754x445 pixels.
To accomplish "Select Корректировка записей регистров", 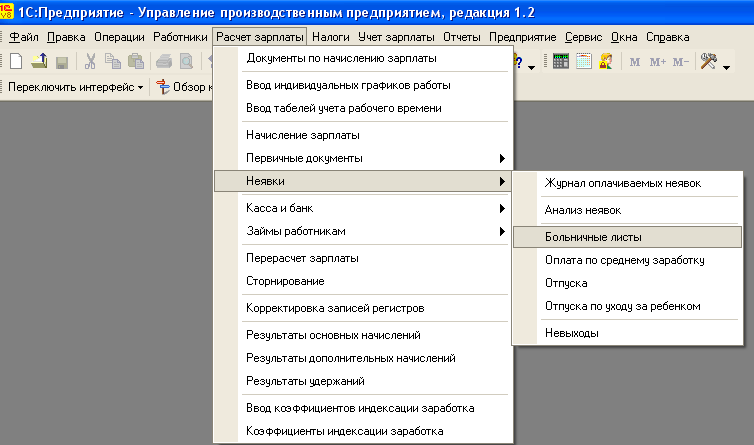I will 363,308.
